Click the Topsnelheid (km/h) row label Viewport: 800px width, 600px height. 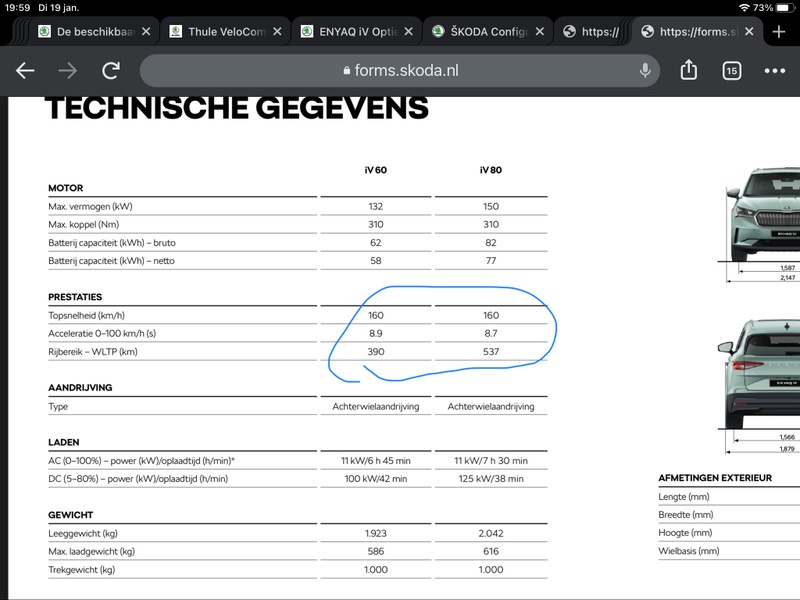click(x=87, y=315)
